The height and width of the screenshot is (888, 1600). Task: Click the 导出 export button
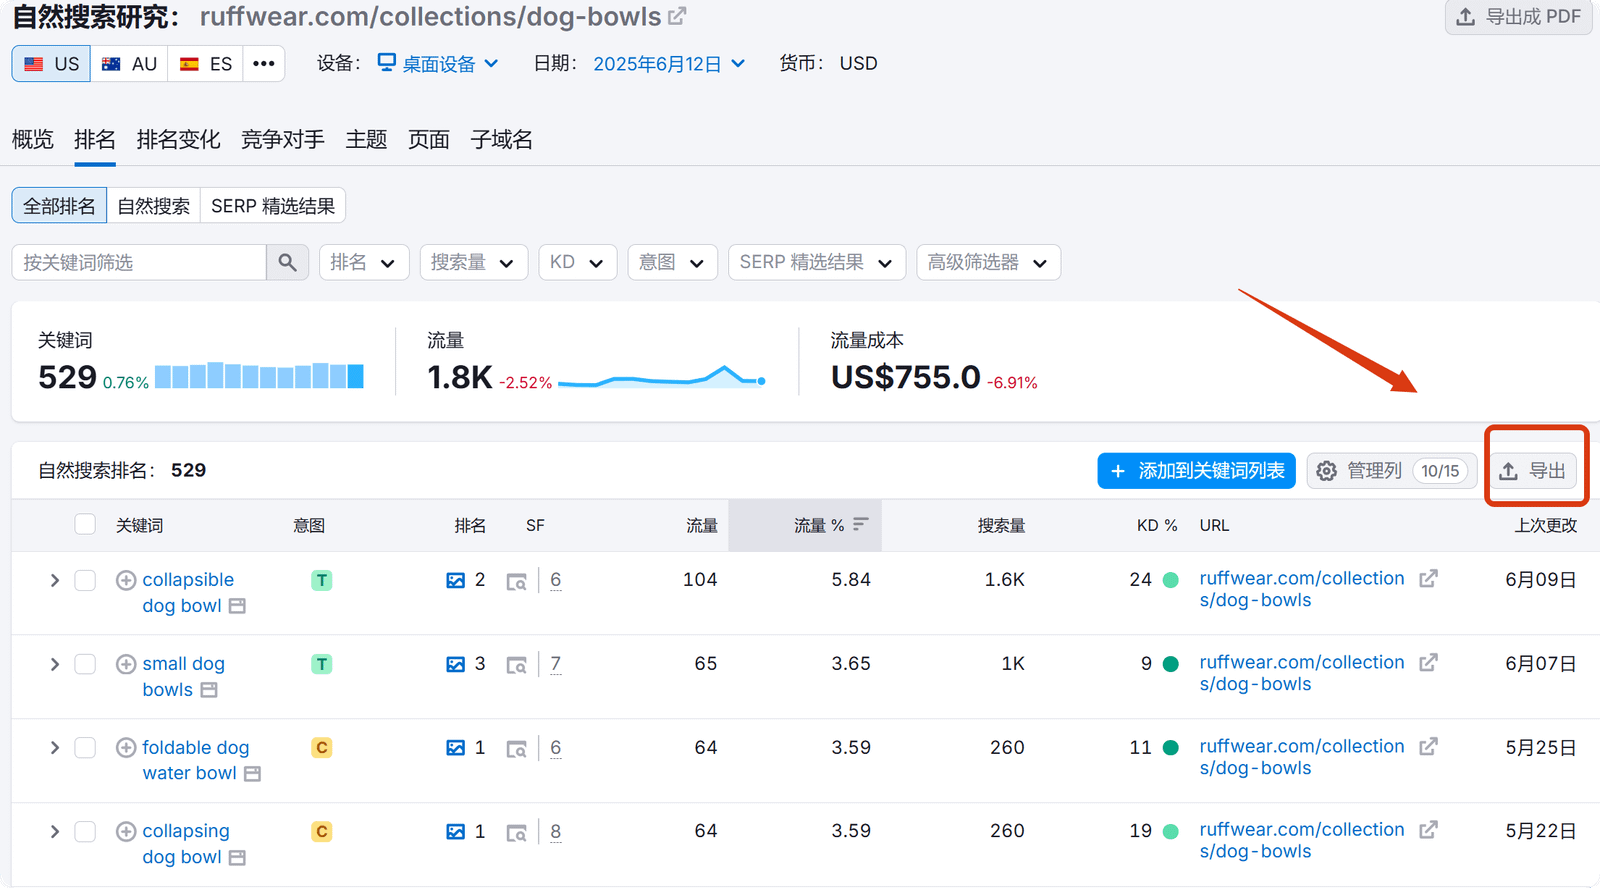coord(1534,471)
